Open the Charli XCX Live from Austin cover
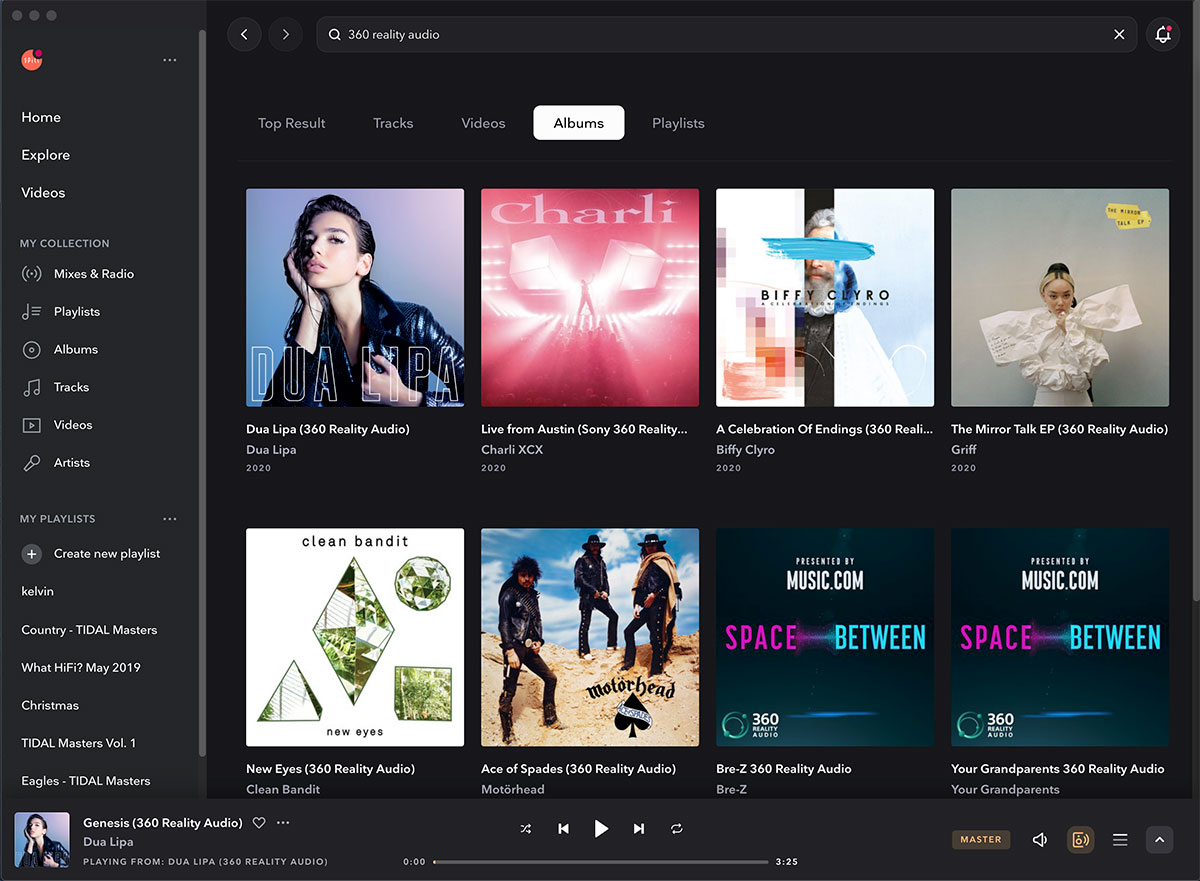1200x881 pixels. 590,298
